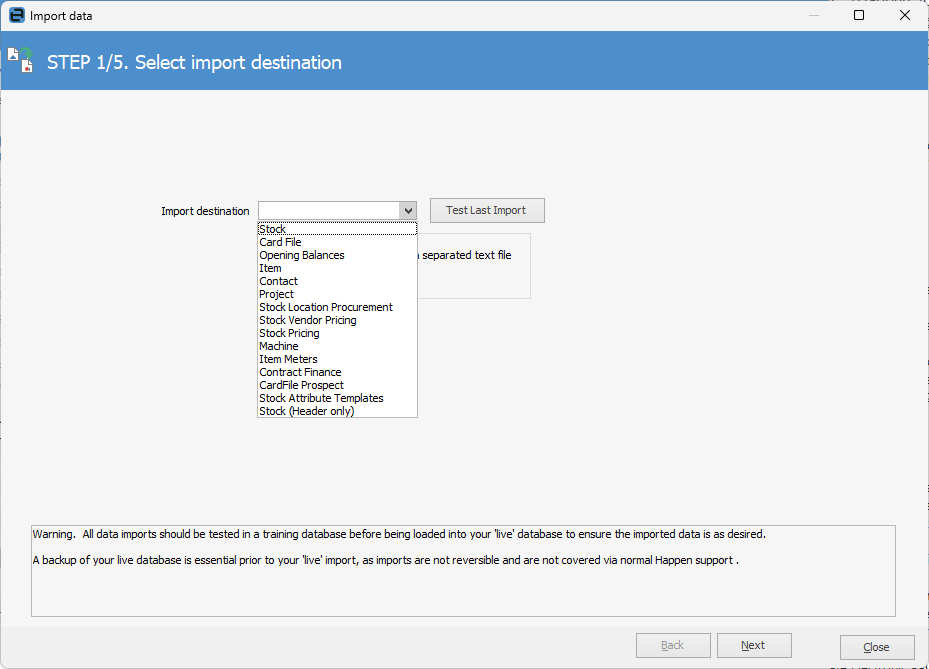The image size is (929, 669).
Task: Pick Item from the import destinations
Action: (x=271, y=268)
